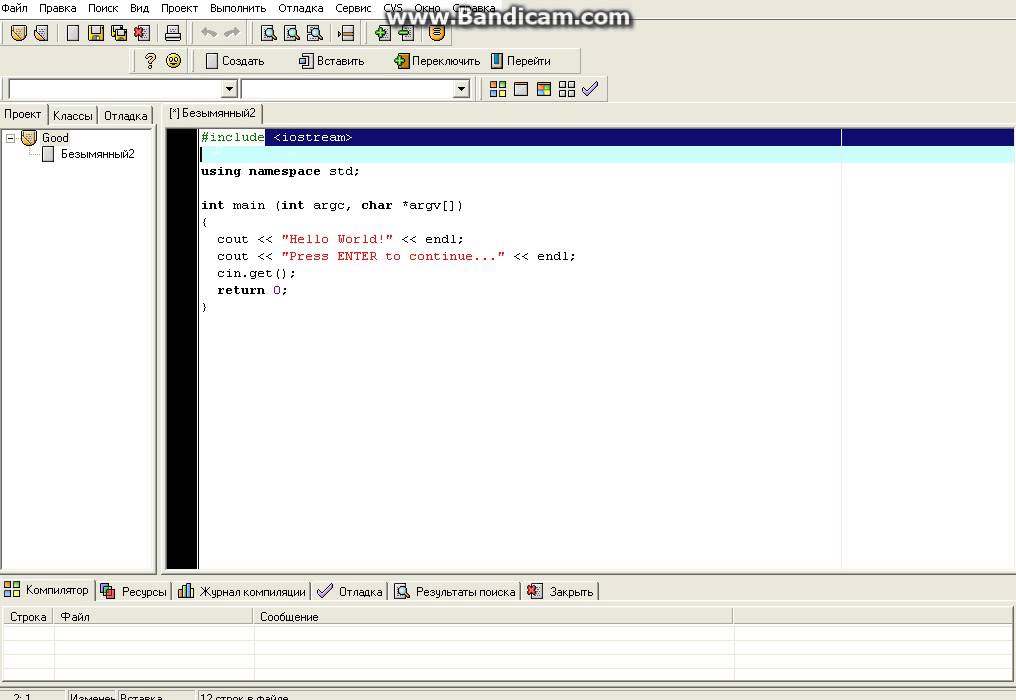Click the Go To Line icon

coord(346,32)
